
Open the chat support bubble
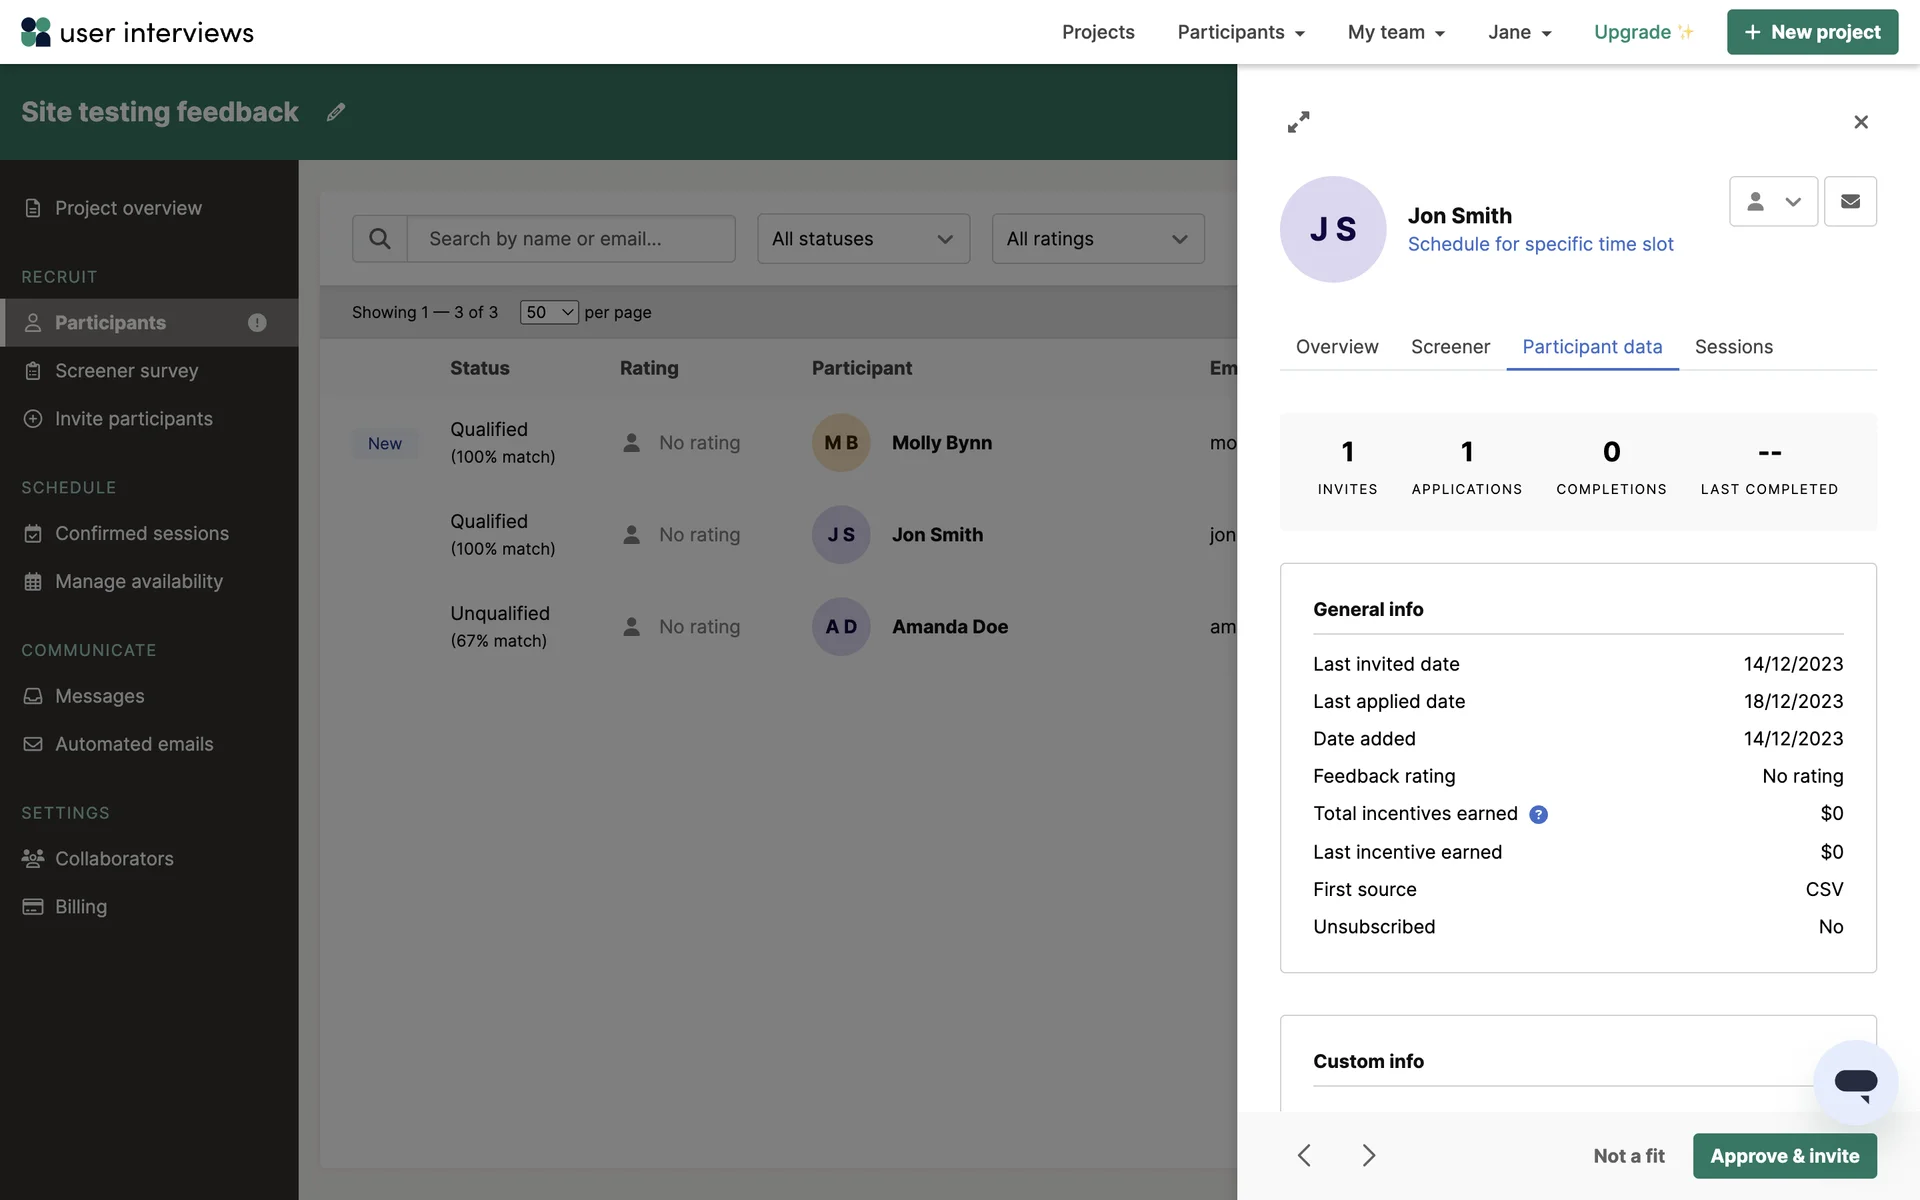1855,1082
